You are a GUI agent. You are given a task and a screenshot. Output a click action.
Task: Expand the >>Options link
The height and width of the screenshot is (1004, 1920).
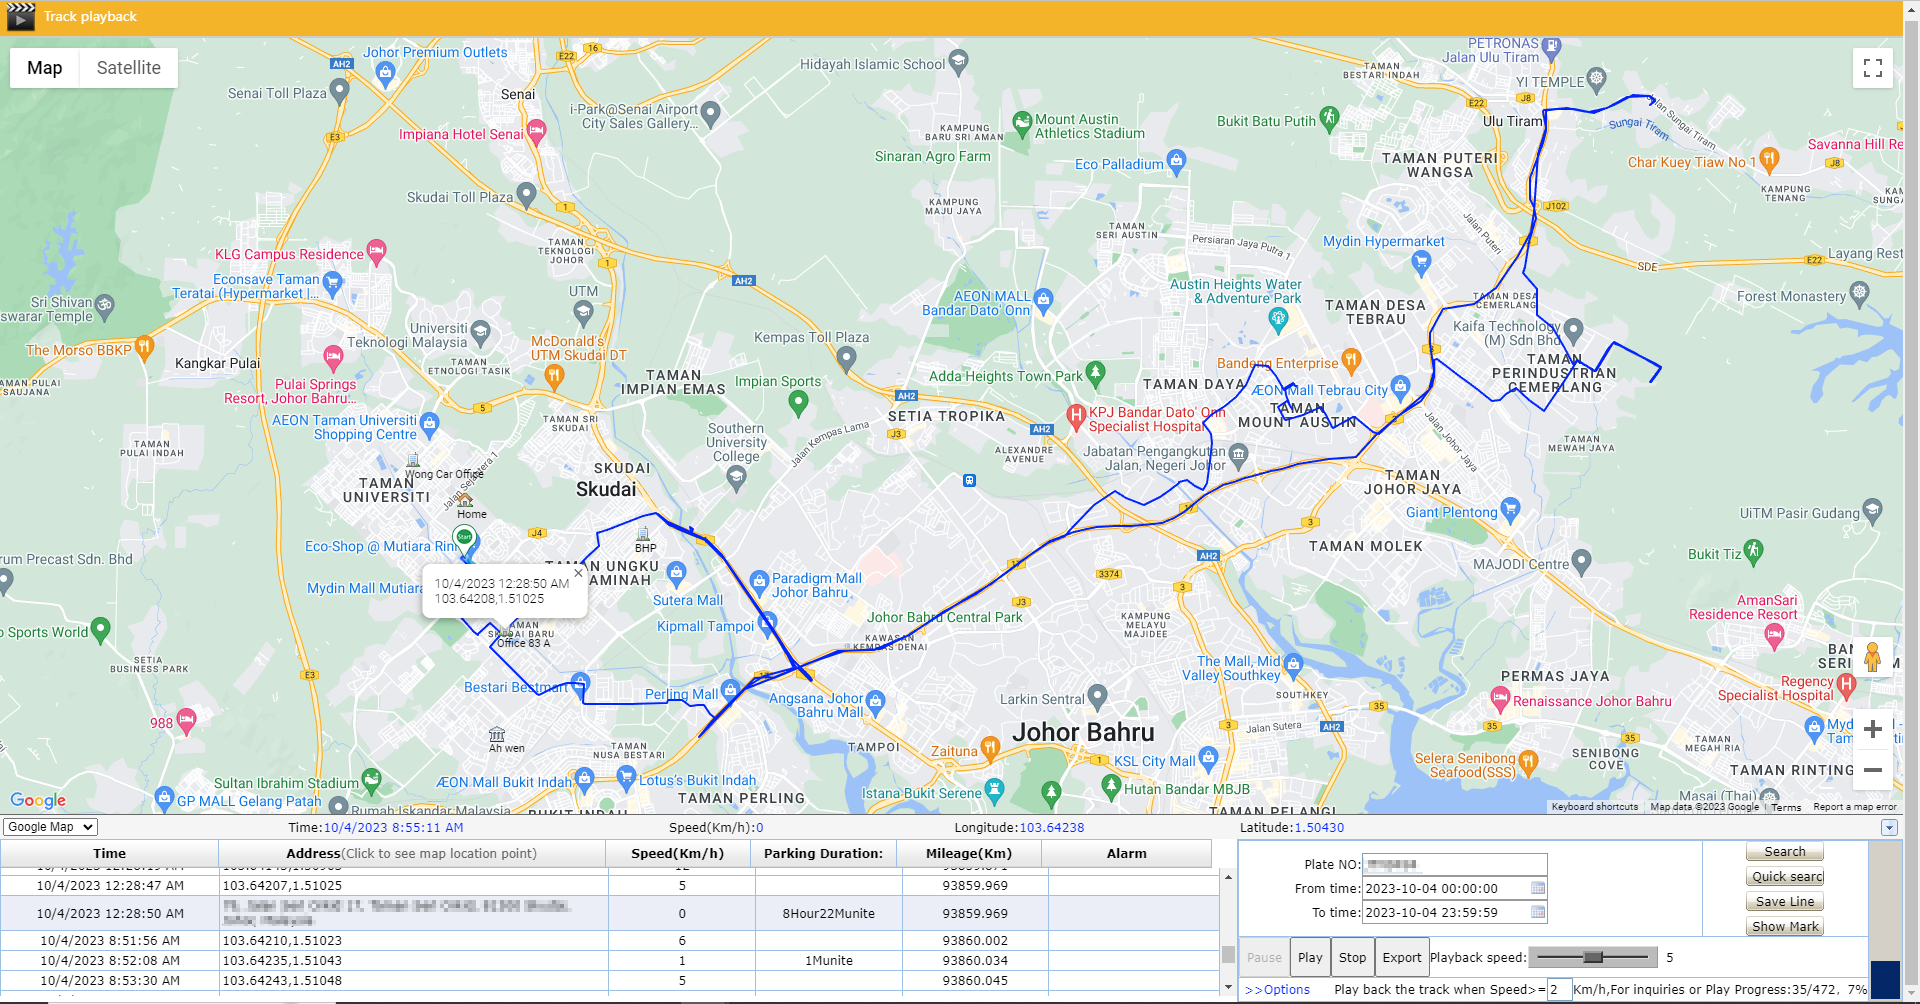1277,989
